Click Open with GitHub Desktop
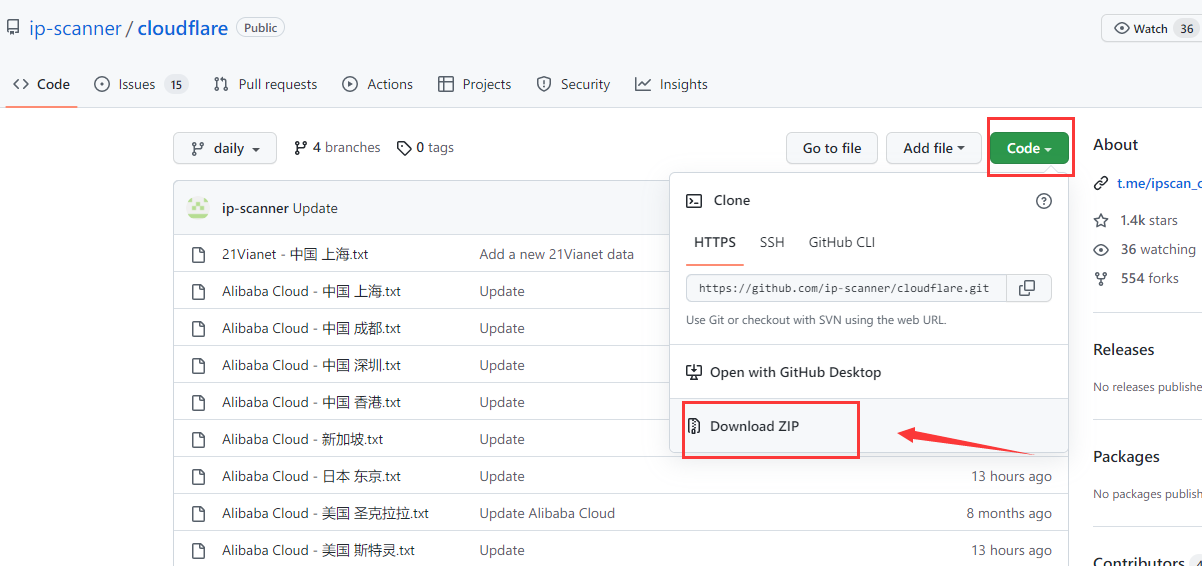1202x566 pixels. [x=795, y=372]
